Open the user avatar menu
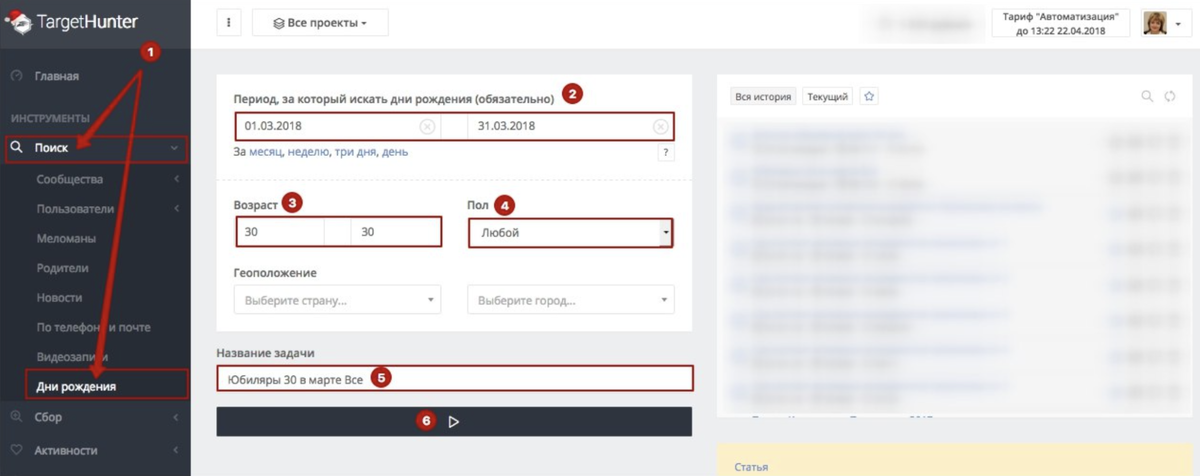 coord(1168,23)
